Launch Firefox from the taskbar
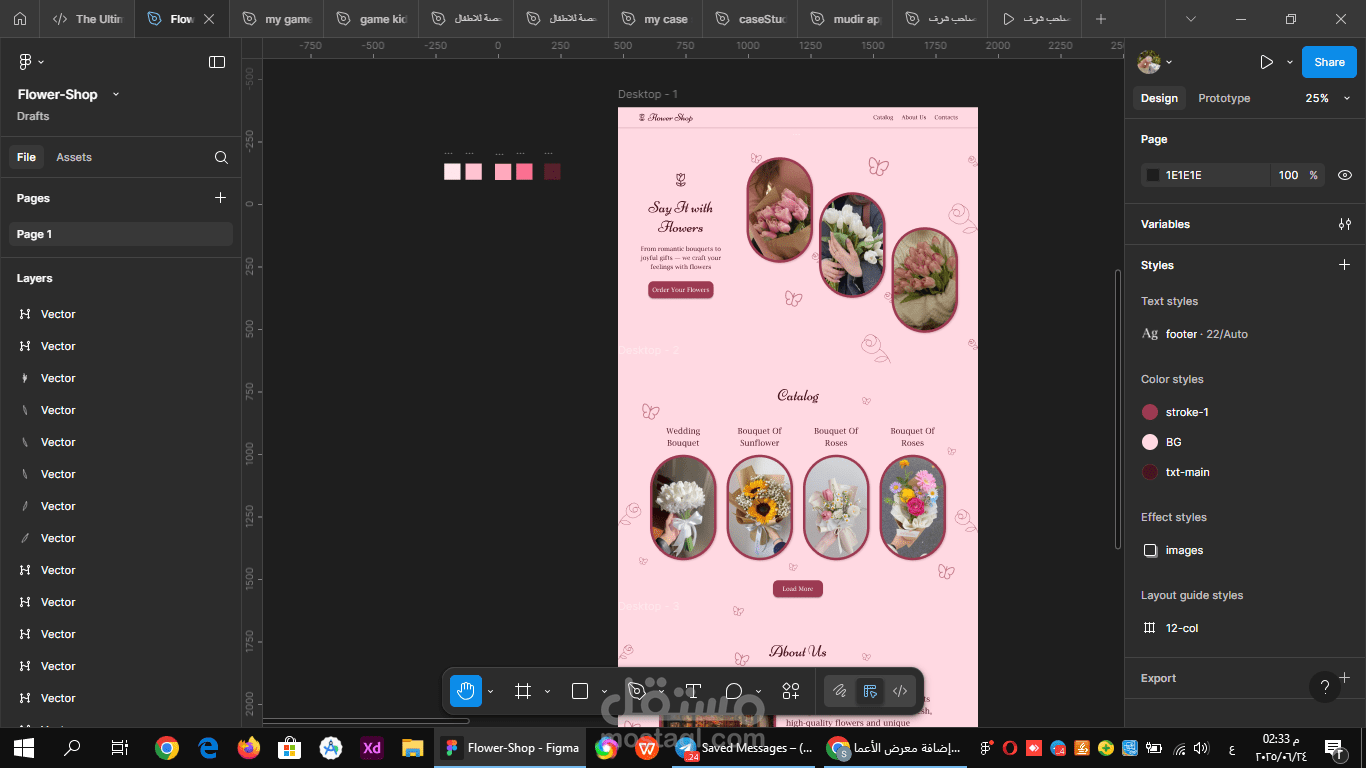 tap(249, 747)
